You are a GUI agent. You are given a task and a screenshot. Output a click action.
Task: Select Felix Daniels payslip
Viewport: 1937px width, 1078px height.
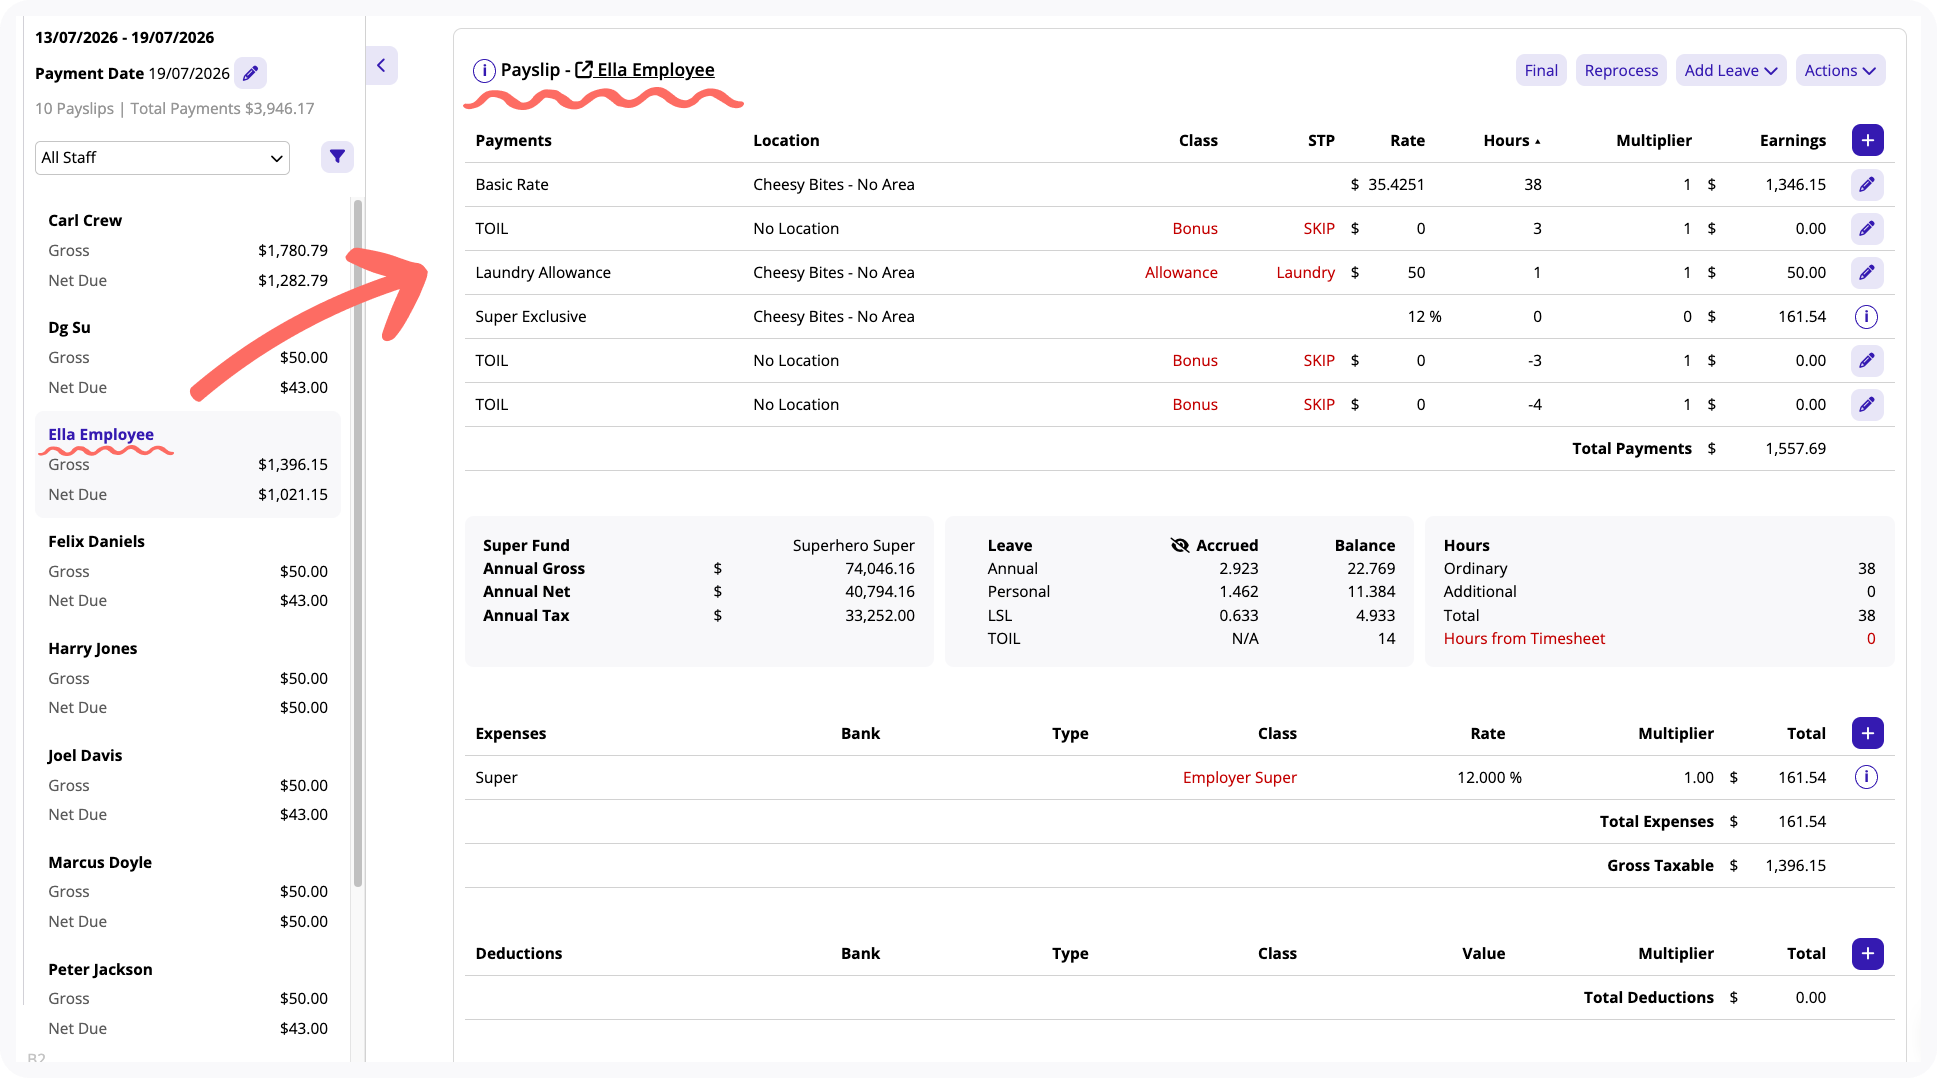tap(188, 571)
